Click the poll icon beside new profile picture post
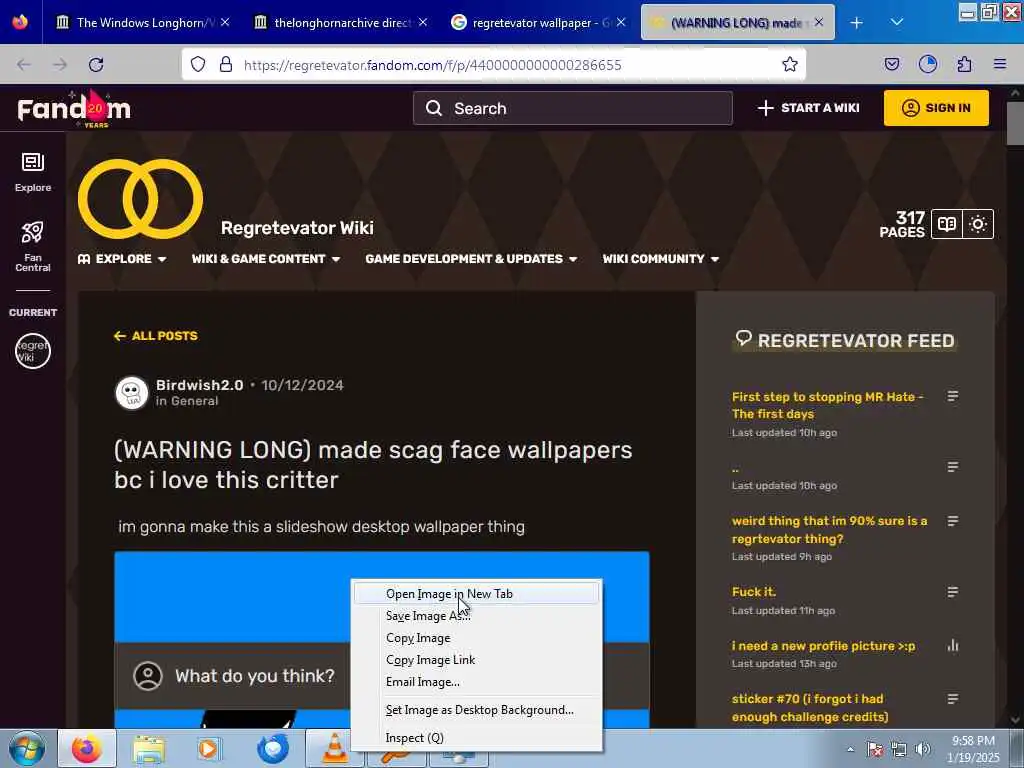This screenshot has height=768, width=1024. coord(953,646)
